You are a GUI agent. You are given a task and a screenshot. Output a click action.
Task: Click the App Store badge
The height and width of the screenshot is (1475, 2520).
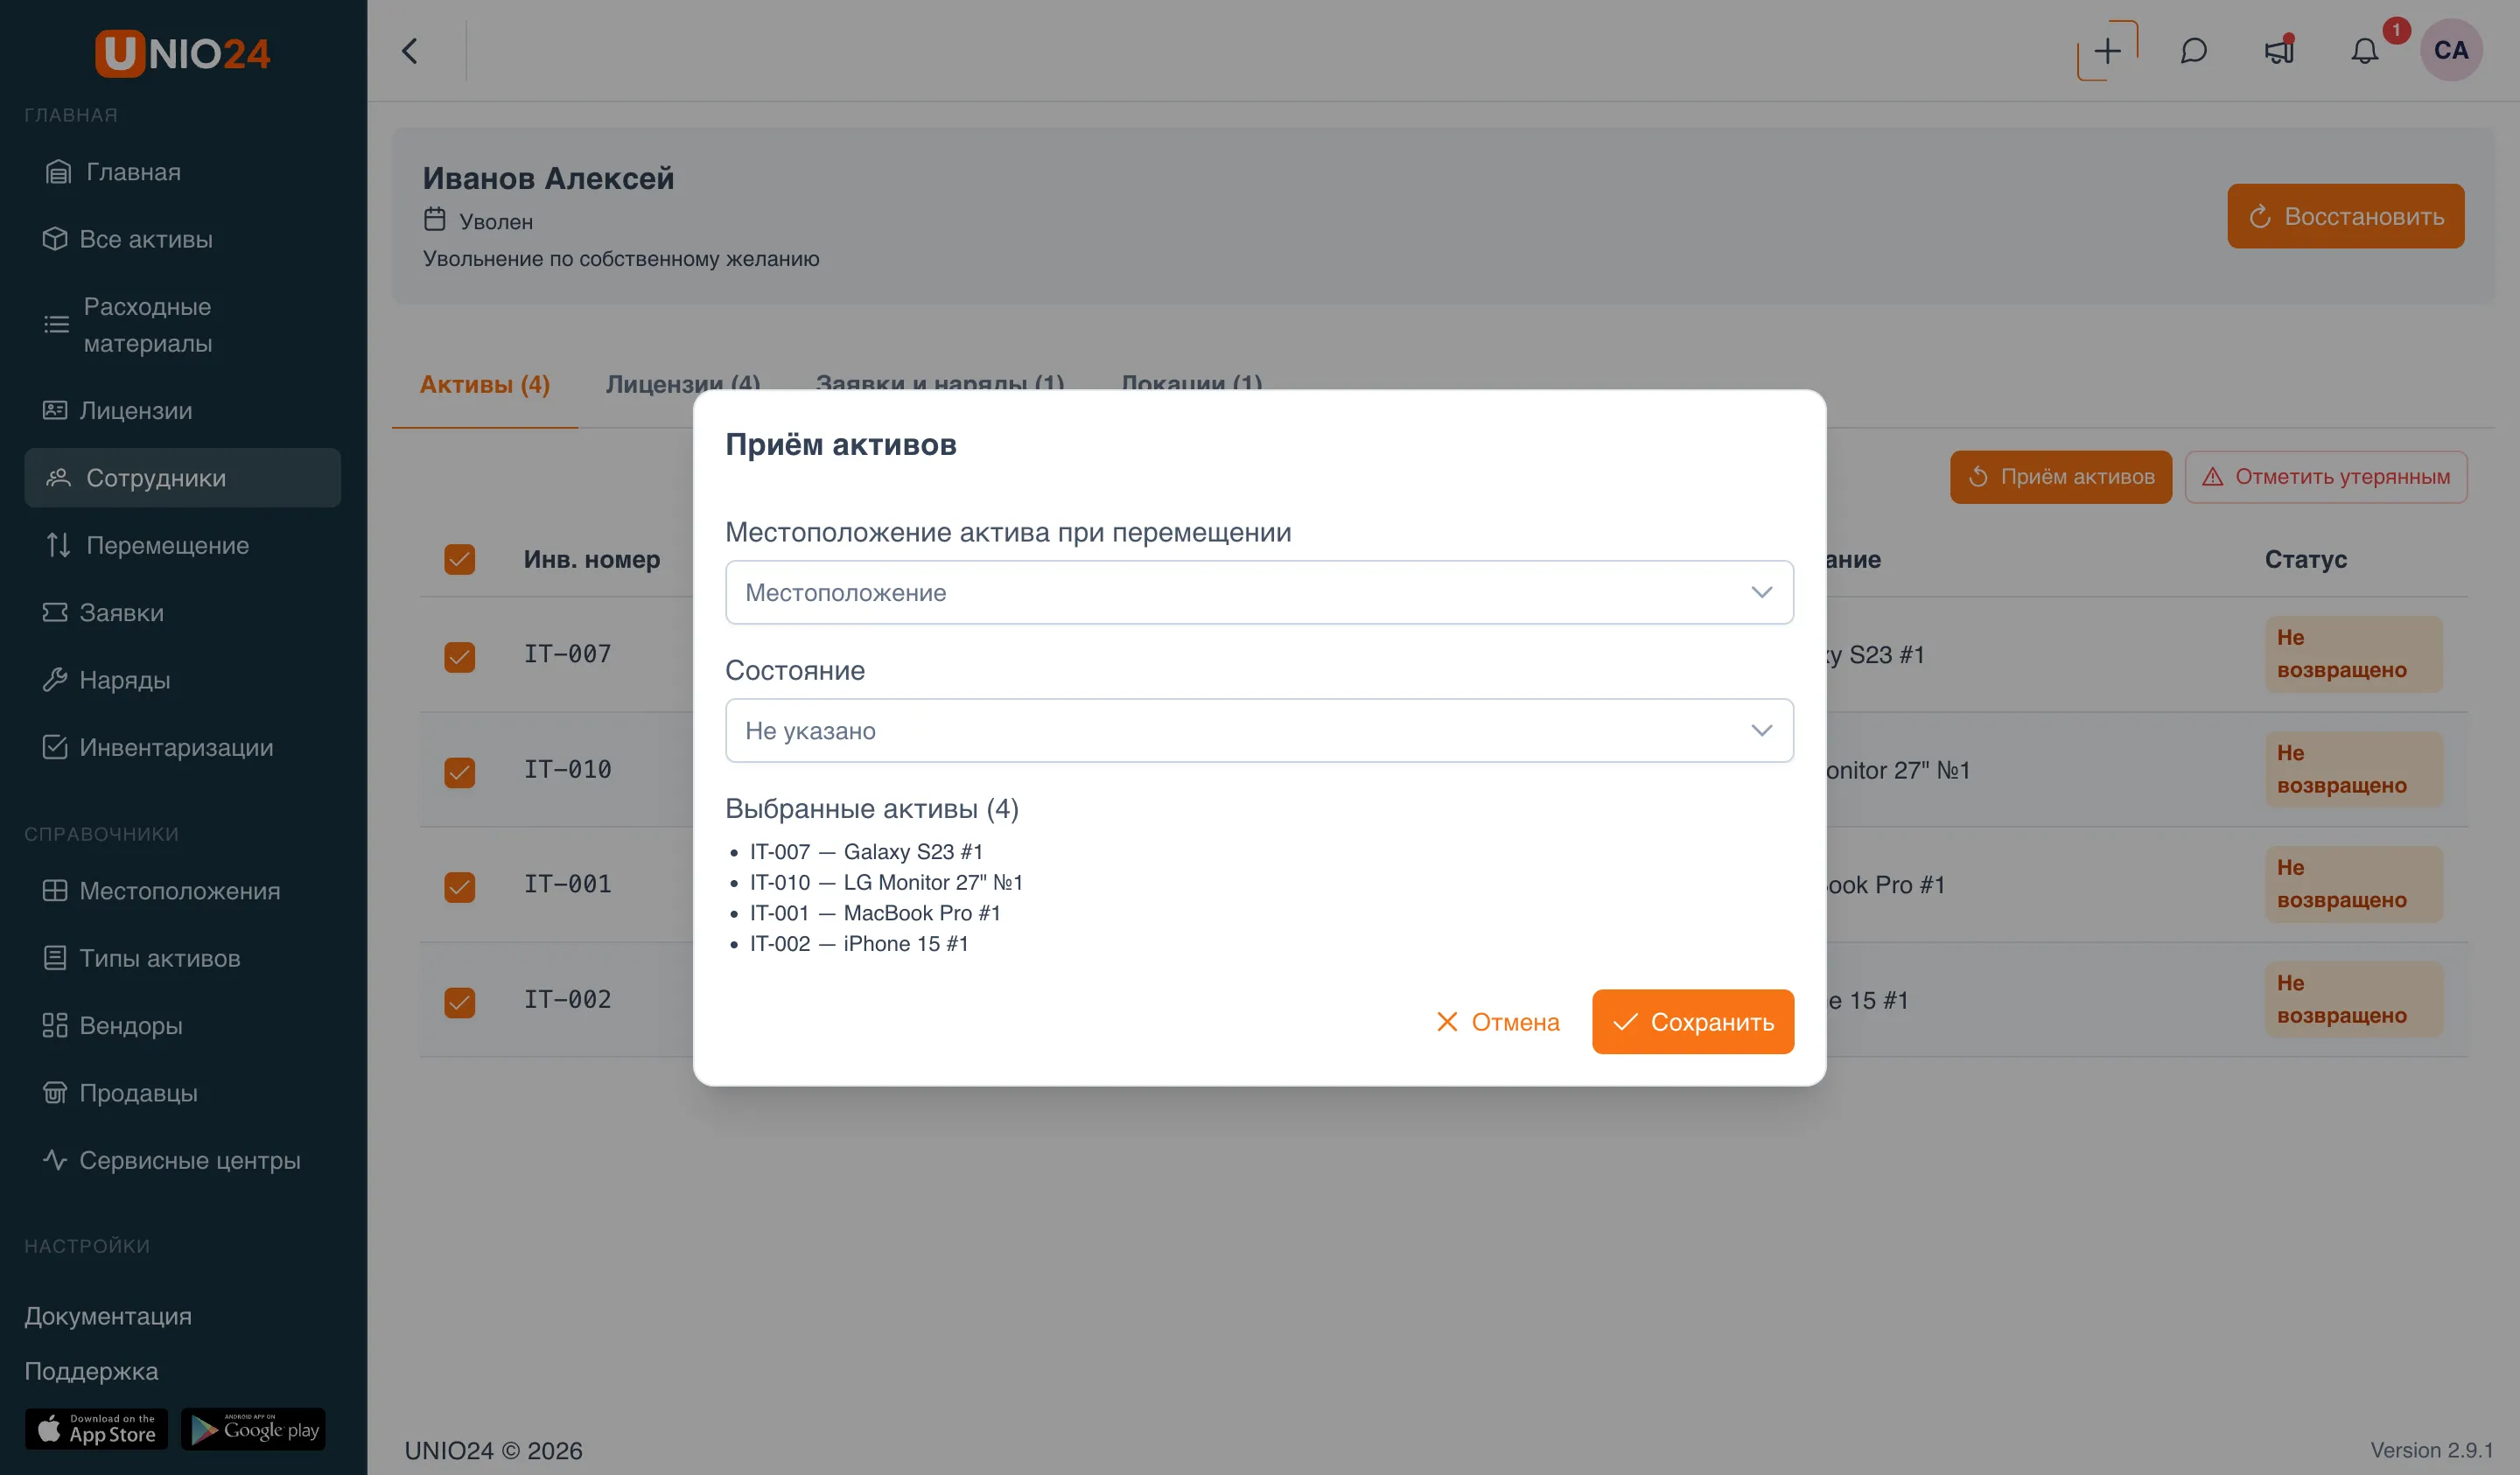pos(96,1429)
